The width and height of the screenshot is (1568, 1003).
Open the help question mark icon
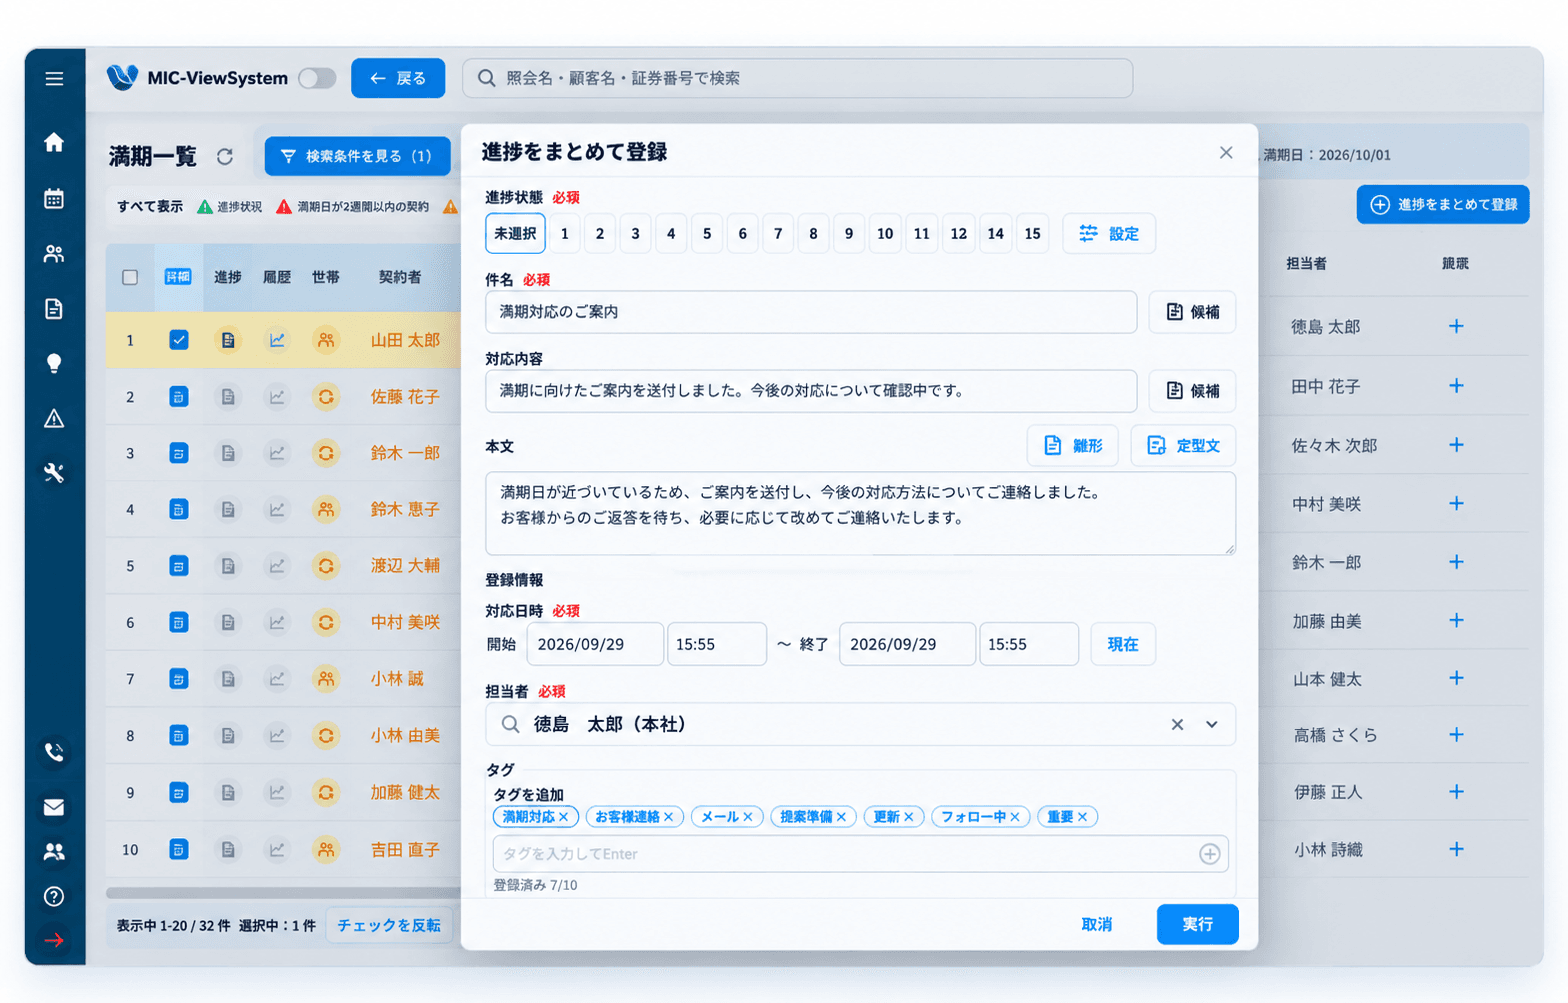click(54, 896)
